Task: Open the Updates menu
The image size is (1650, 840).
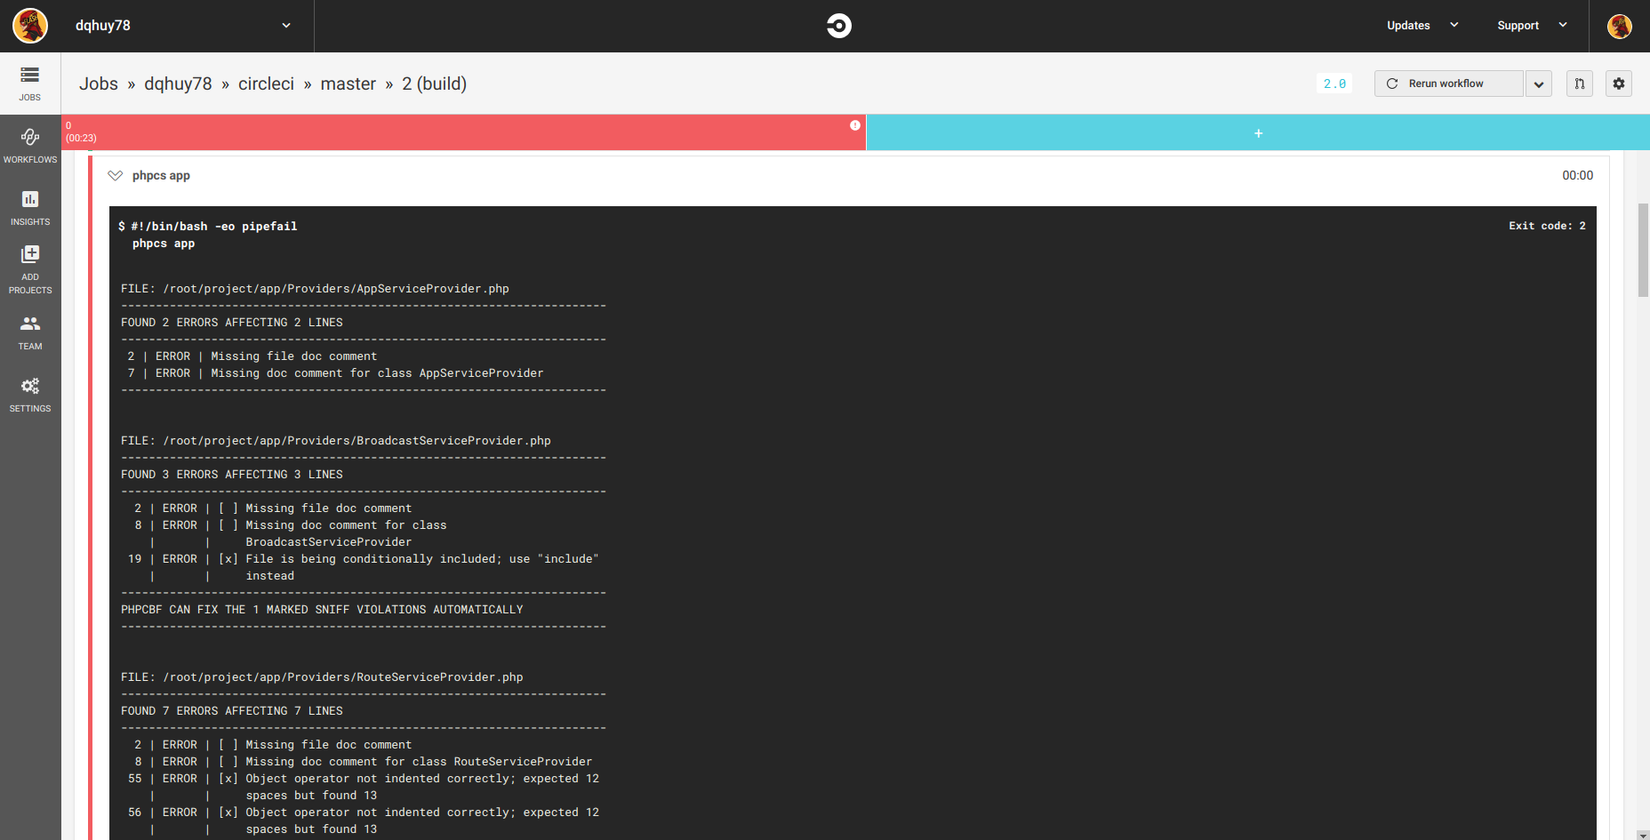Action: [1422, 26]
